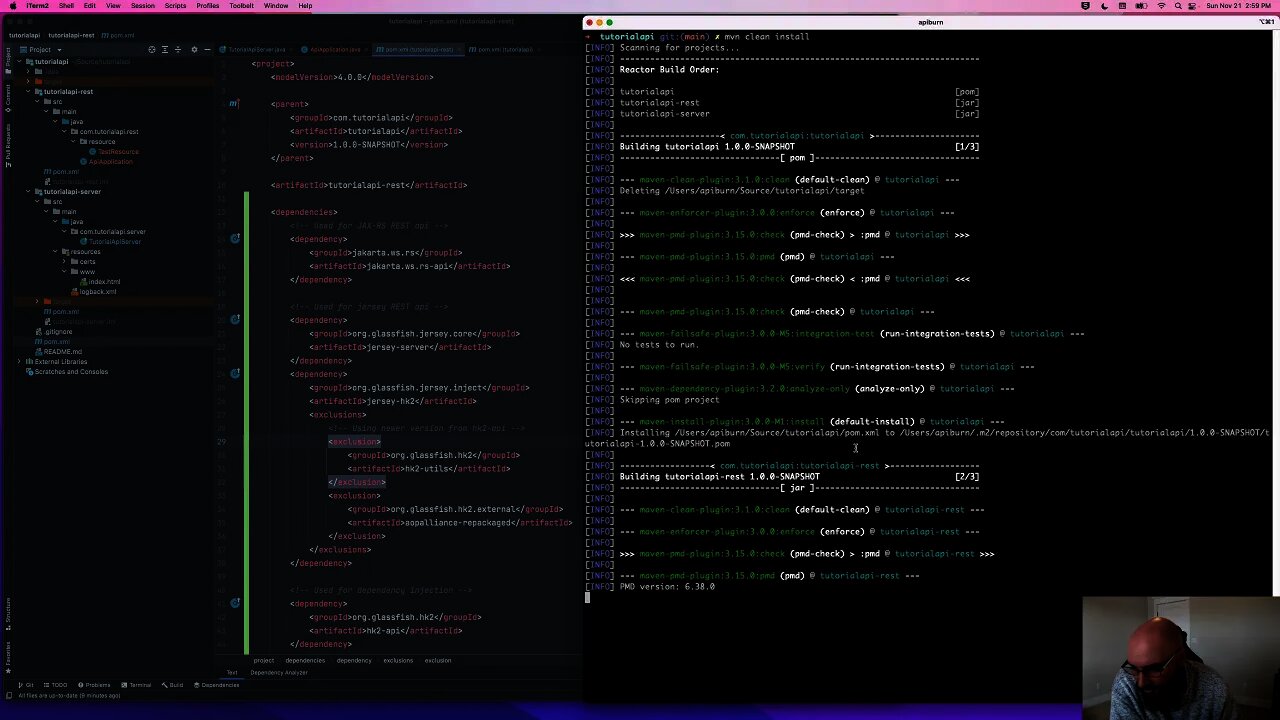
Task: Open Project tool window stripe button
Action: (7, 62)
